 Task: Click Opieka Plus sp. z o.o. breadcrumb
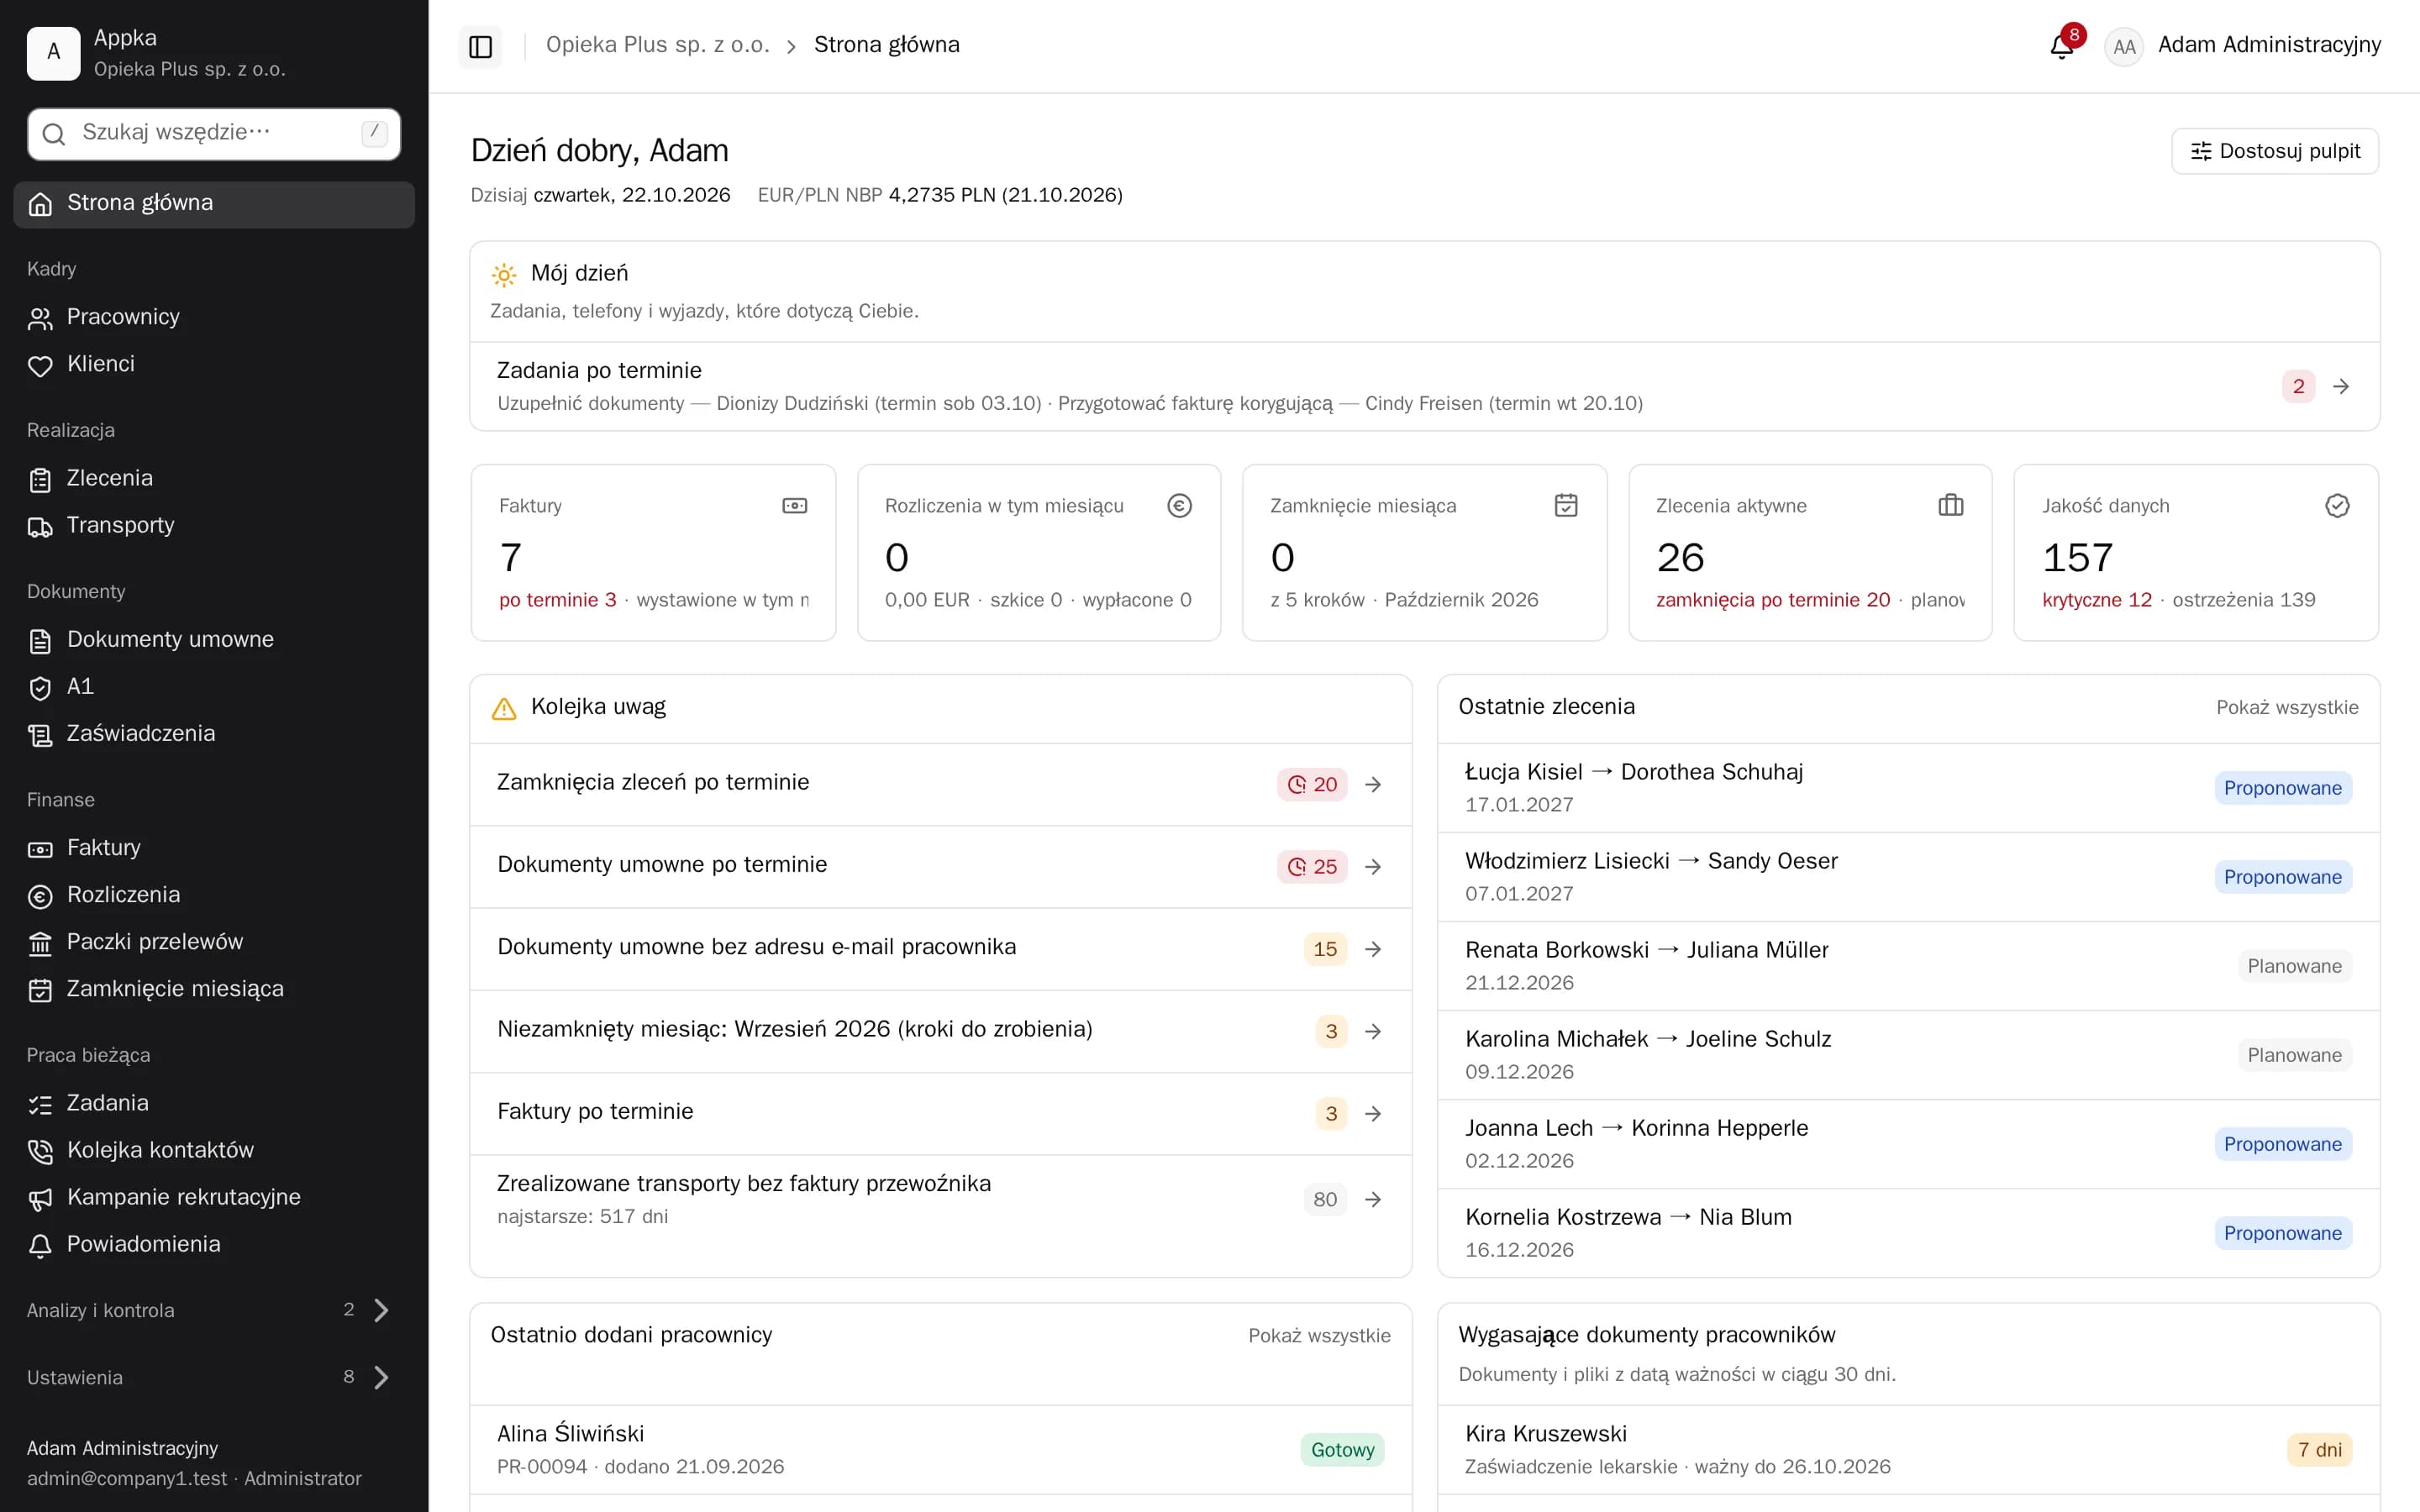[657, 45]
